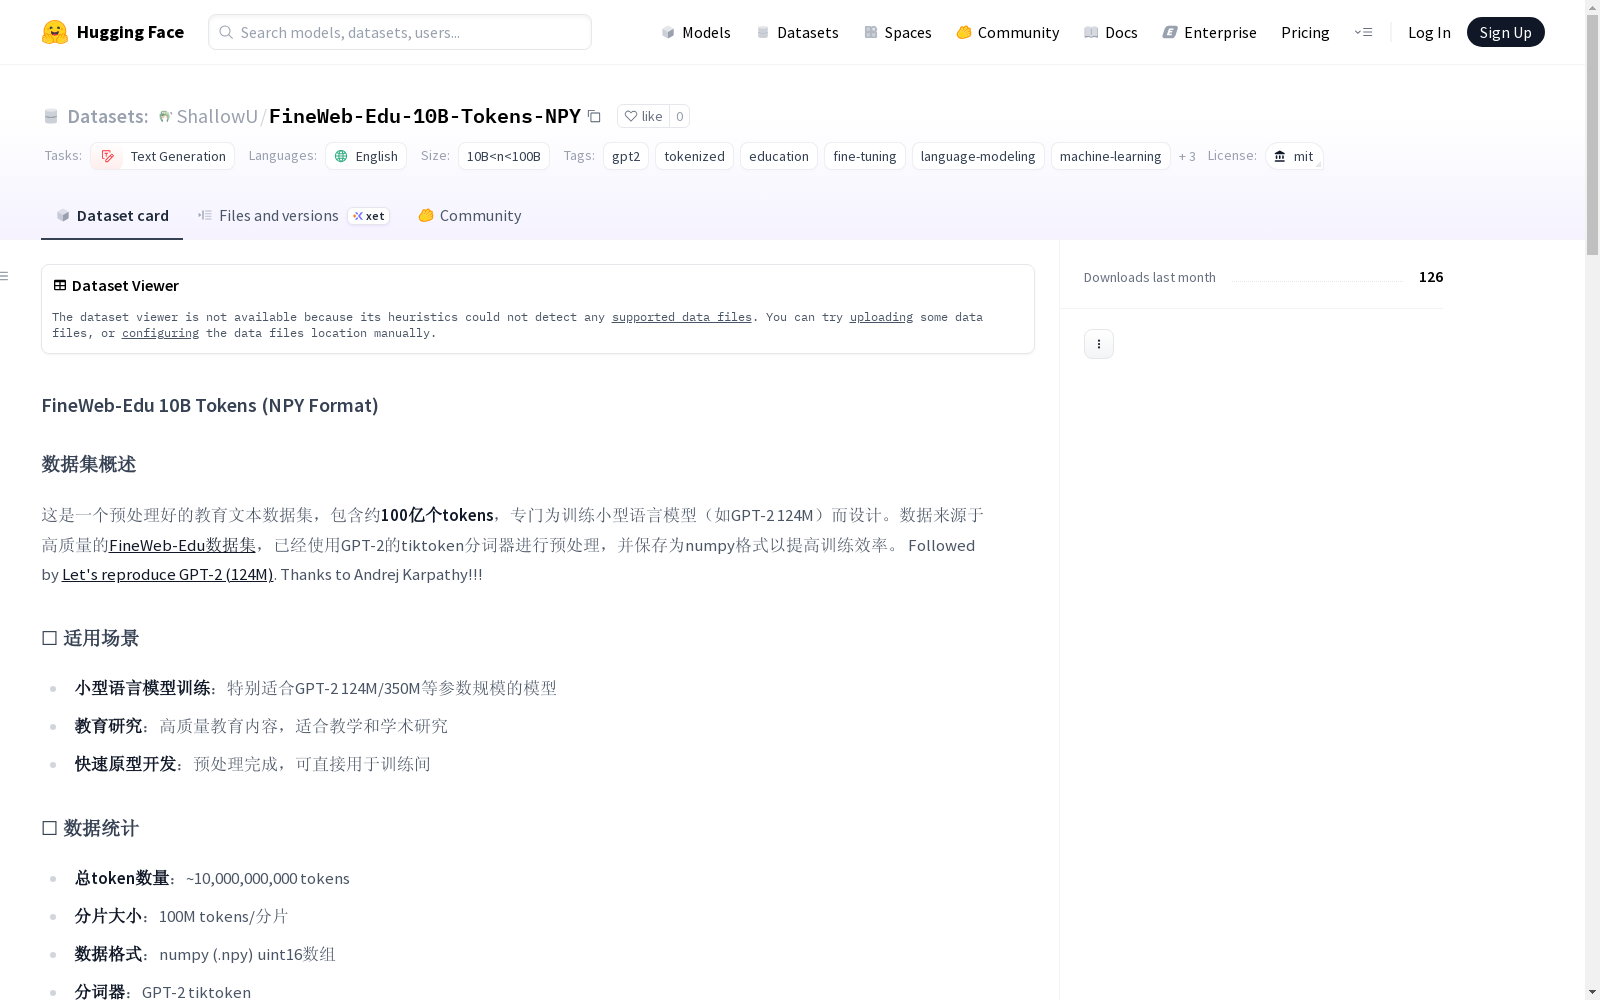Open the Enterprise navigation item
The height and width of the screenshot is (1000, 1600).
pyautogui.click(x=1209, y=32)
